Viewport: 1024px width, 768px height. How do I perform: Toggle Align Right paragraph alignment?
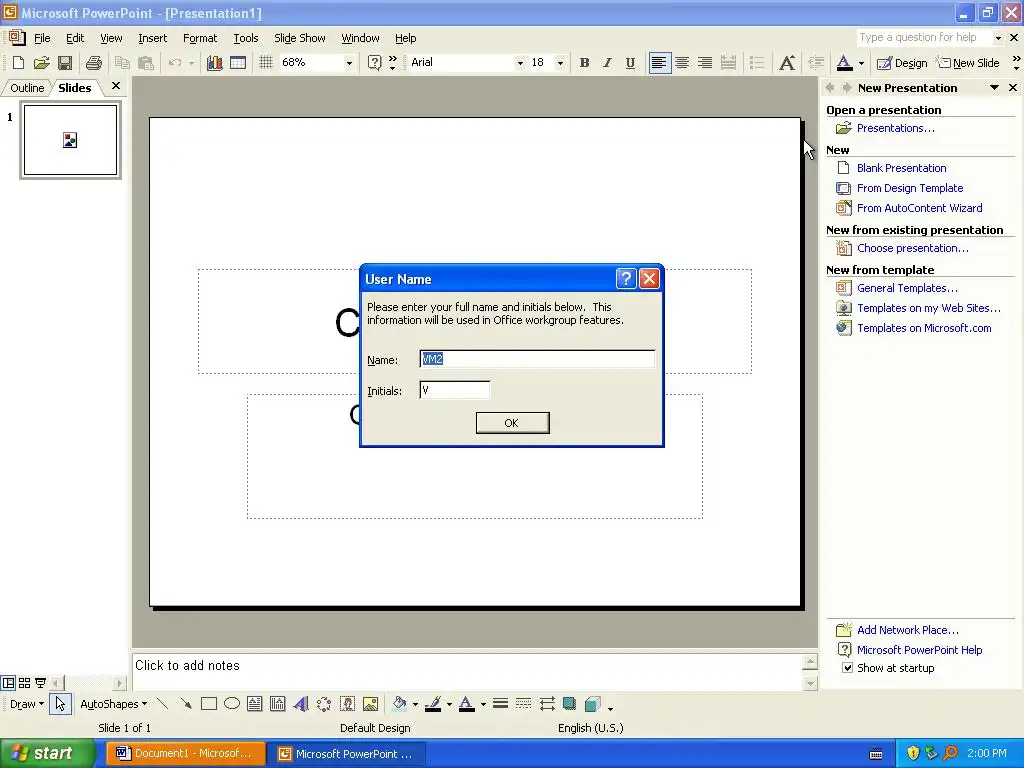705,63
